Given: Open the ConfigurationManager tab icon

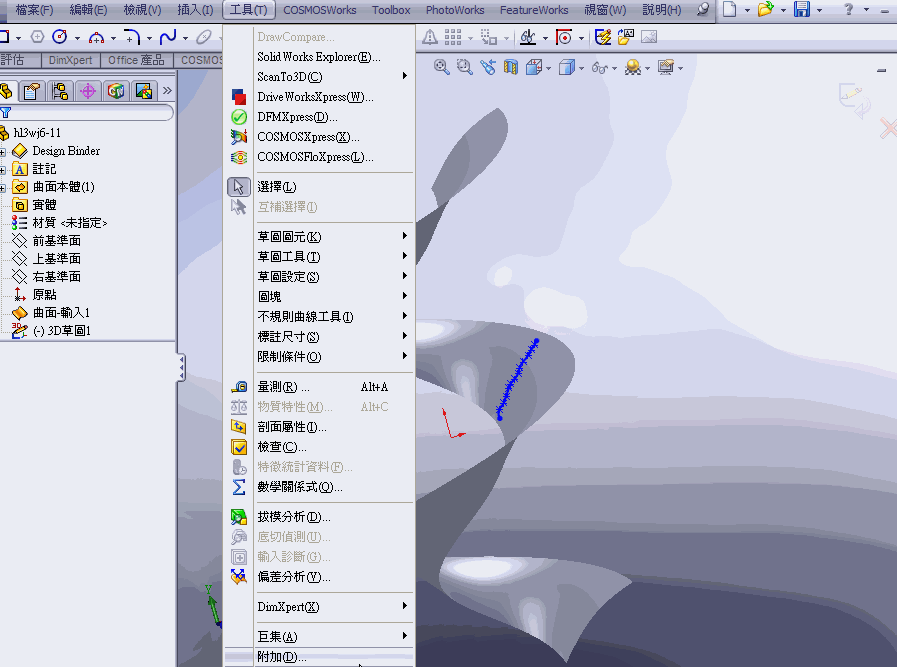Looking at the screenshot, I should [x=60, y=91].
